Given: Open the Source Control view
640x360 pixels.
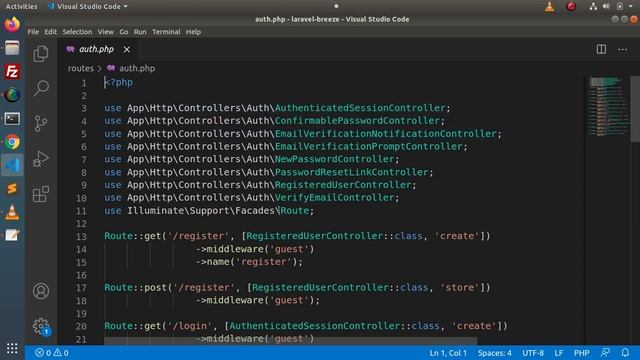Looking at the screenshot, I should point(41,123).
